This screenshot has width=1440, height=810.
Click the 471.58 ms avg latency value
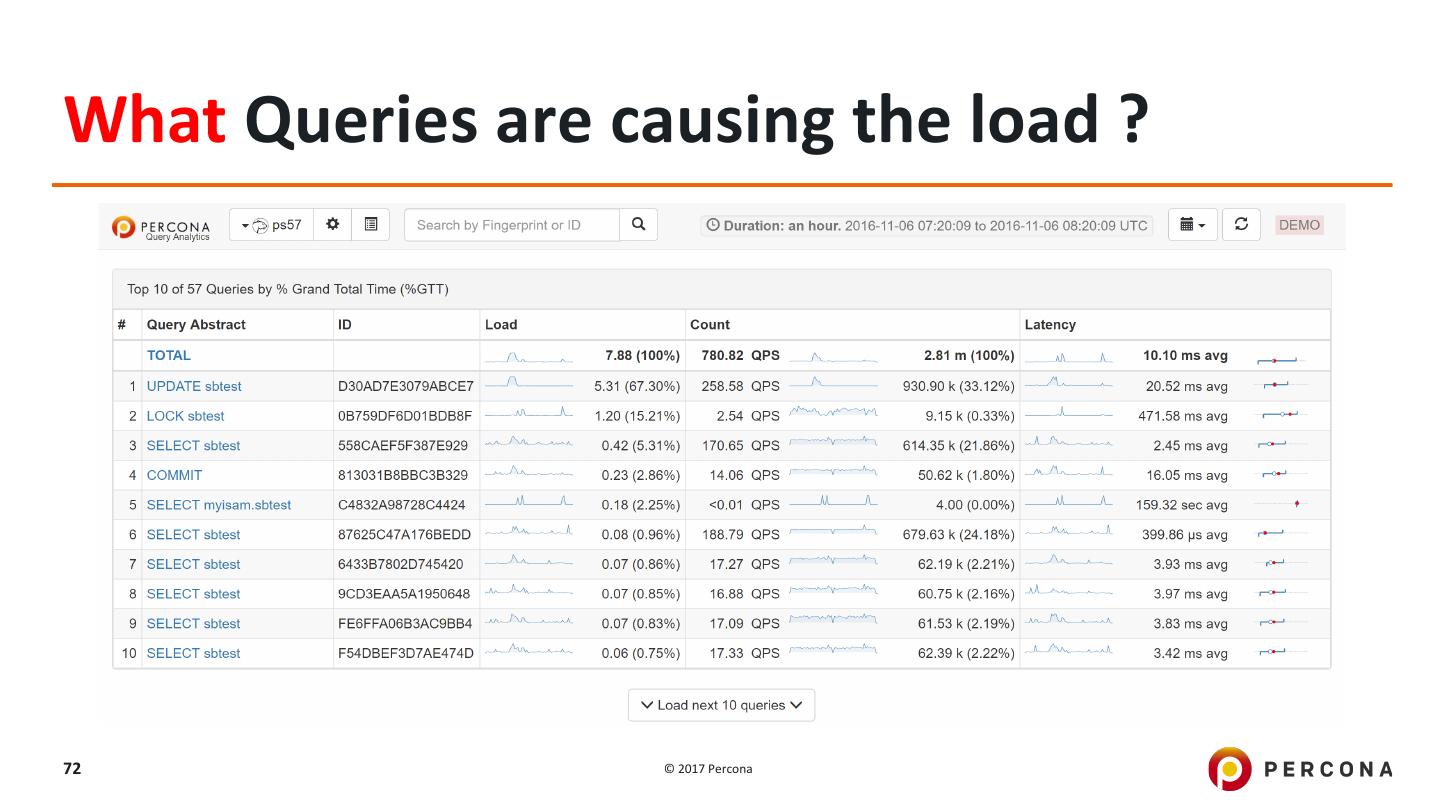(x=1183, y=416)
